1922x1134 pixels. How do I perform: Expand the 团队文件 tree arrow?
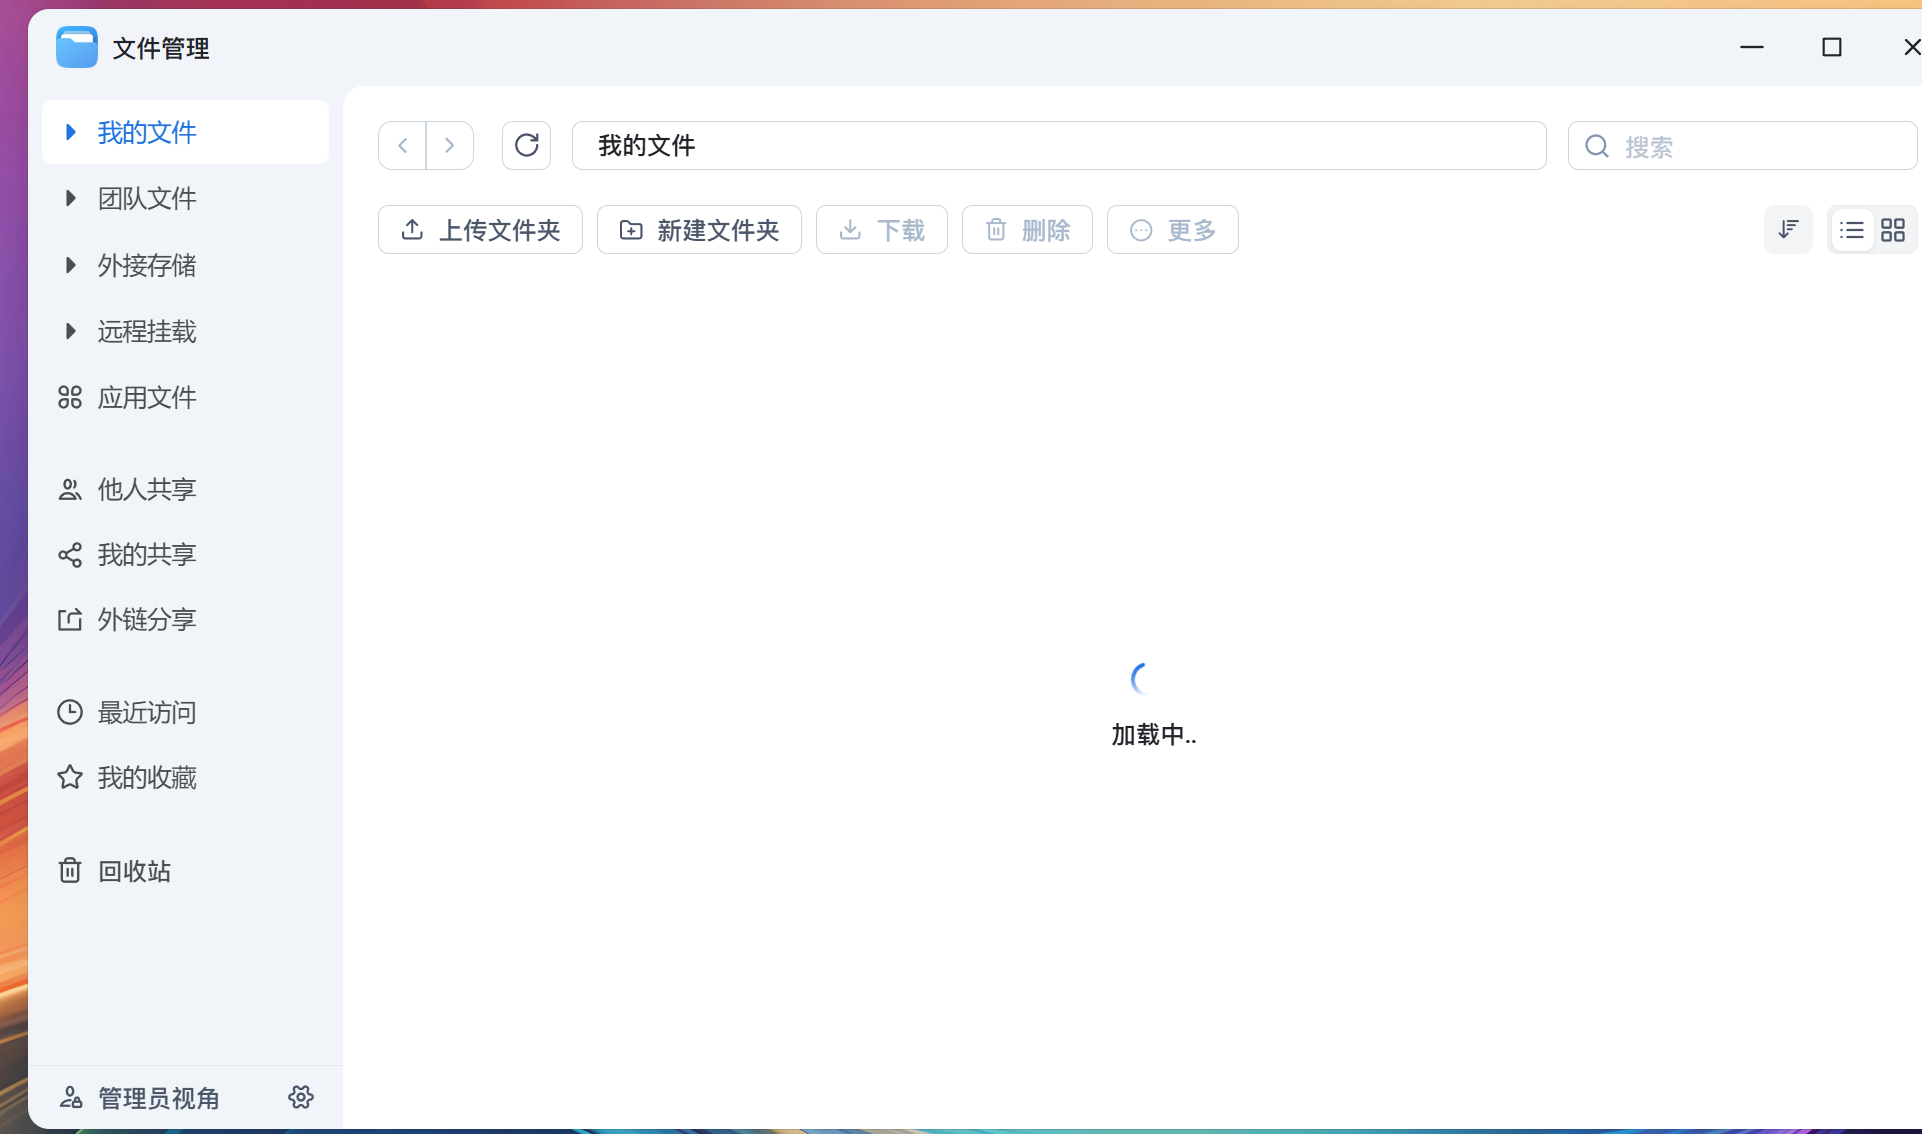(x=70, y=198)
